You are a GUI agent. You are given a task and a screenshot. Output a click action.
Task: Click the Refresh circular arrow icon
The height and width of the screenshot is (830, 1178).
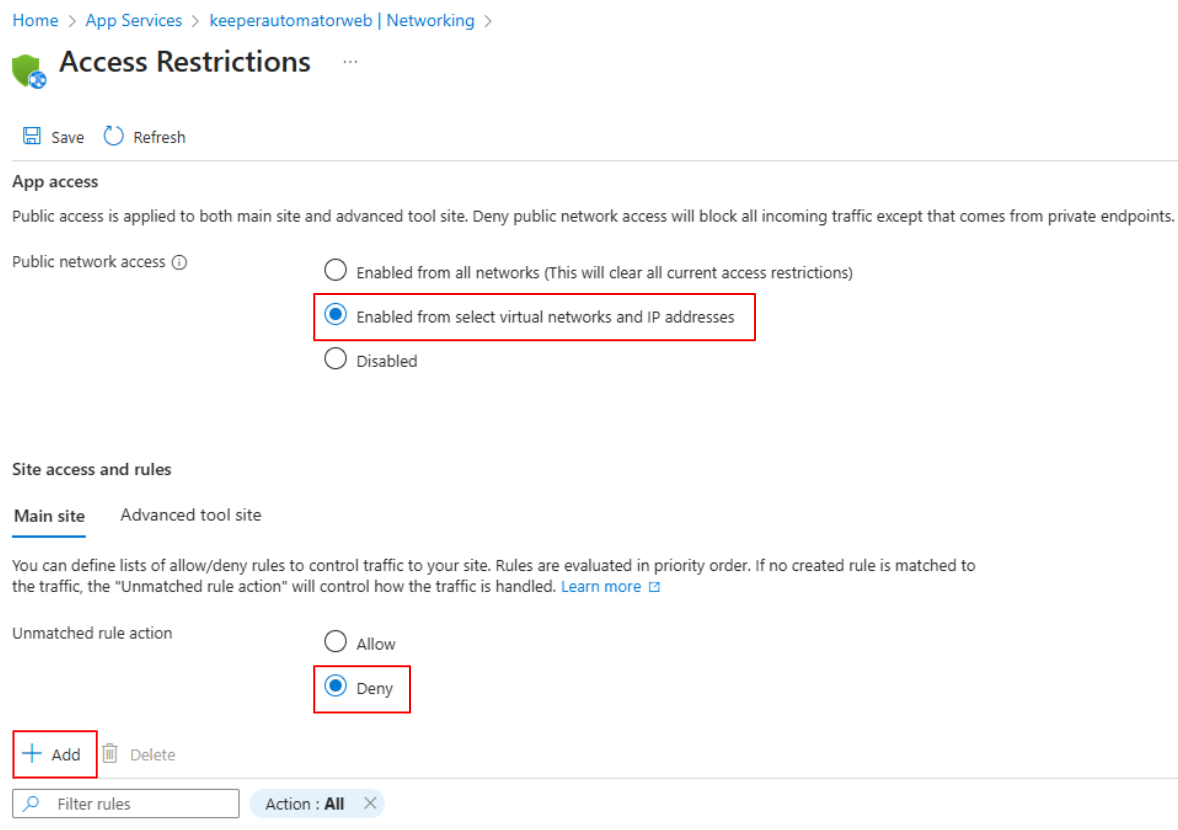(114, 136)
